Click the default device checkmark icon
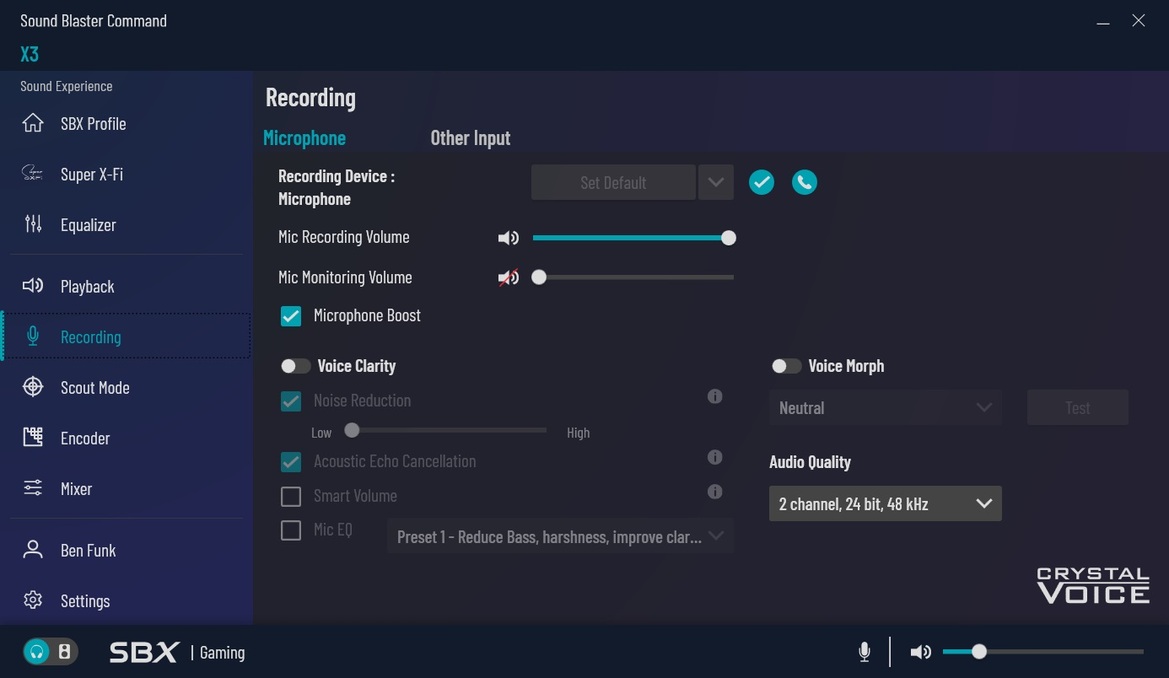Image resolution: width=1169 pixels, height=678 pixels. click(761, 182)
